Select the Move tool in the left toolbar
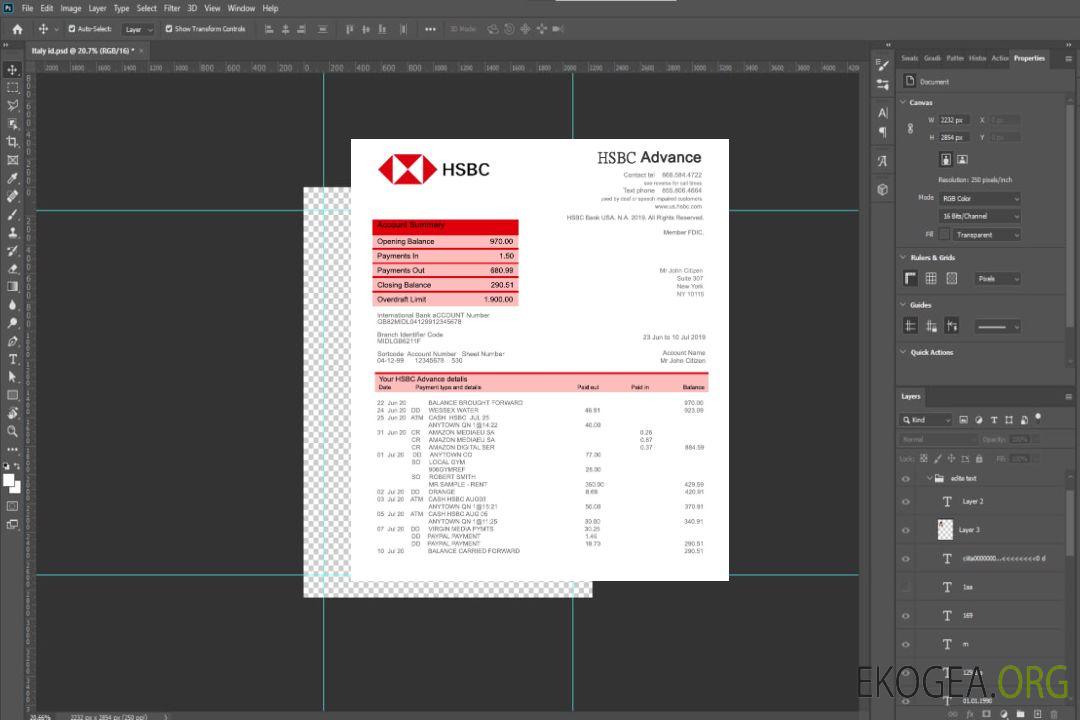 click(12, 70)
